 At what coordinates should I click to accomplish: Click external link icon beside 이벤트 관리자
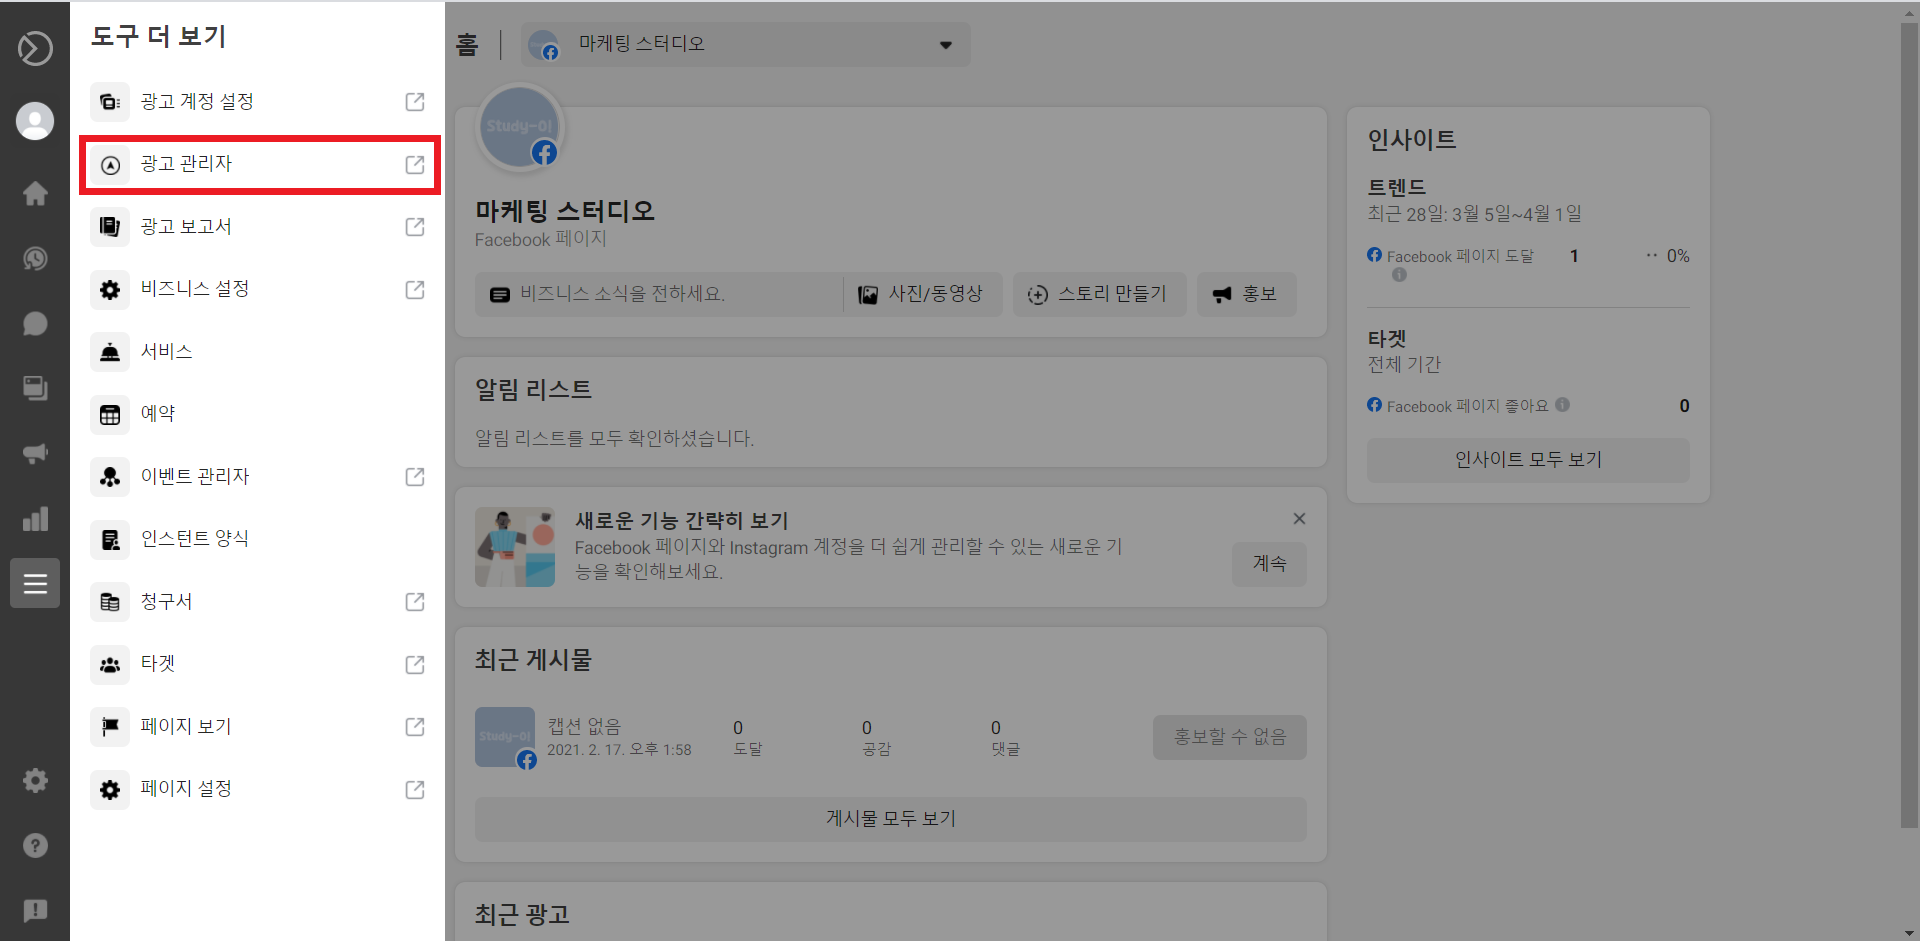point(415,477)
